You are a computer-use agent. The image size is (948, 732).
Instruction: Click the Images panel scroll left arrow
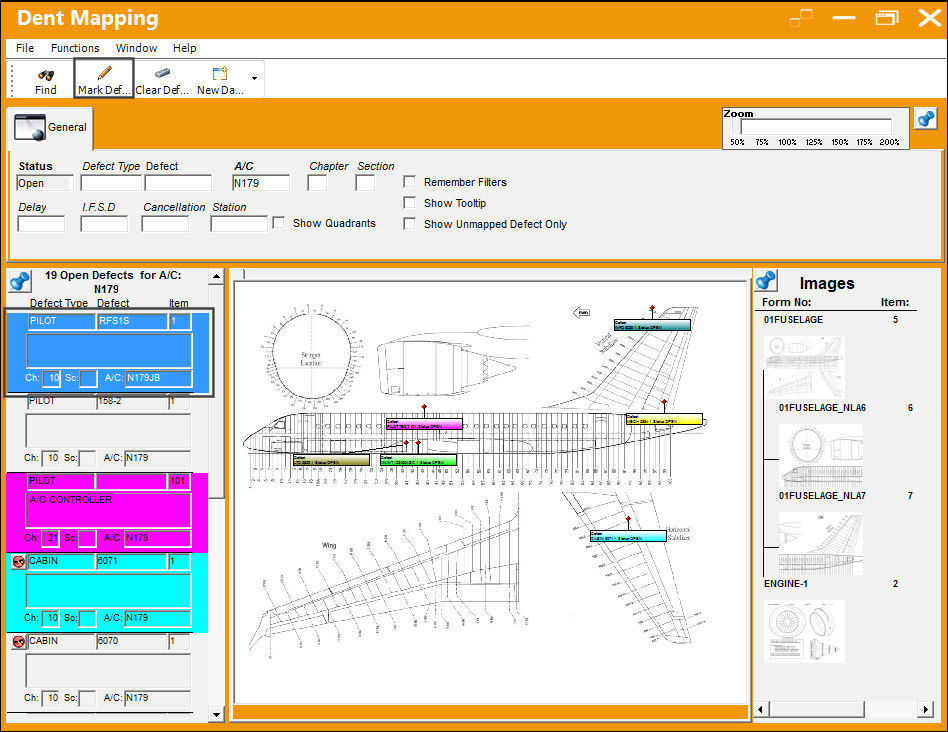(761, 709)
